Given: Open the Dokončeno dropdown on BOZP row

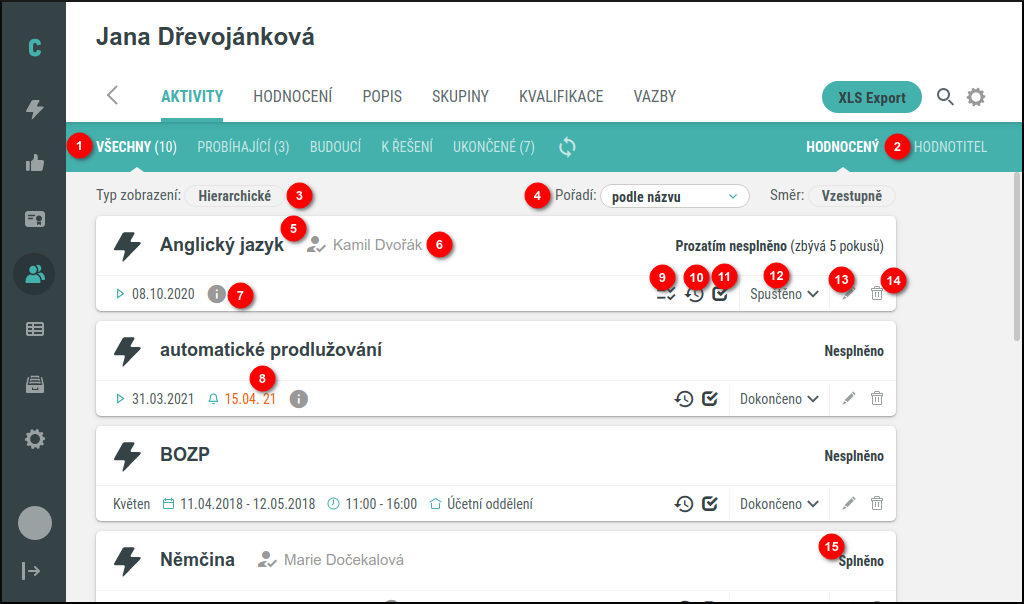Looking at the screenshot, I should [x=779, y=503].
